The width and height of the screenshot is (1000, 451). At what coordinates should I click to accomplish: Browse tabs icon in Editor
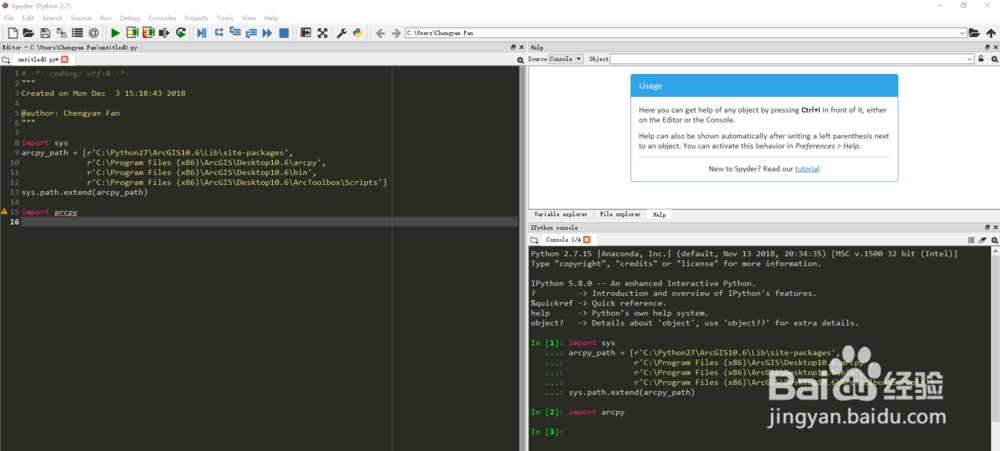tap(6, 59)
